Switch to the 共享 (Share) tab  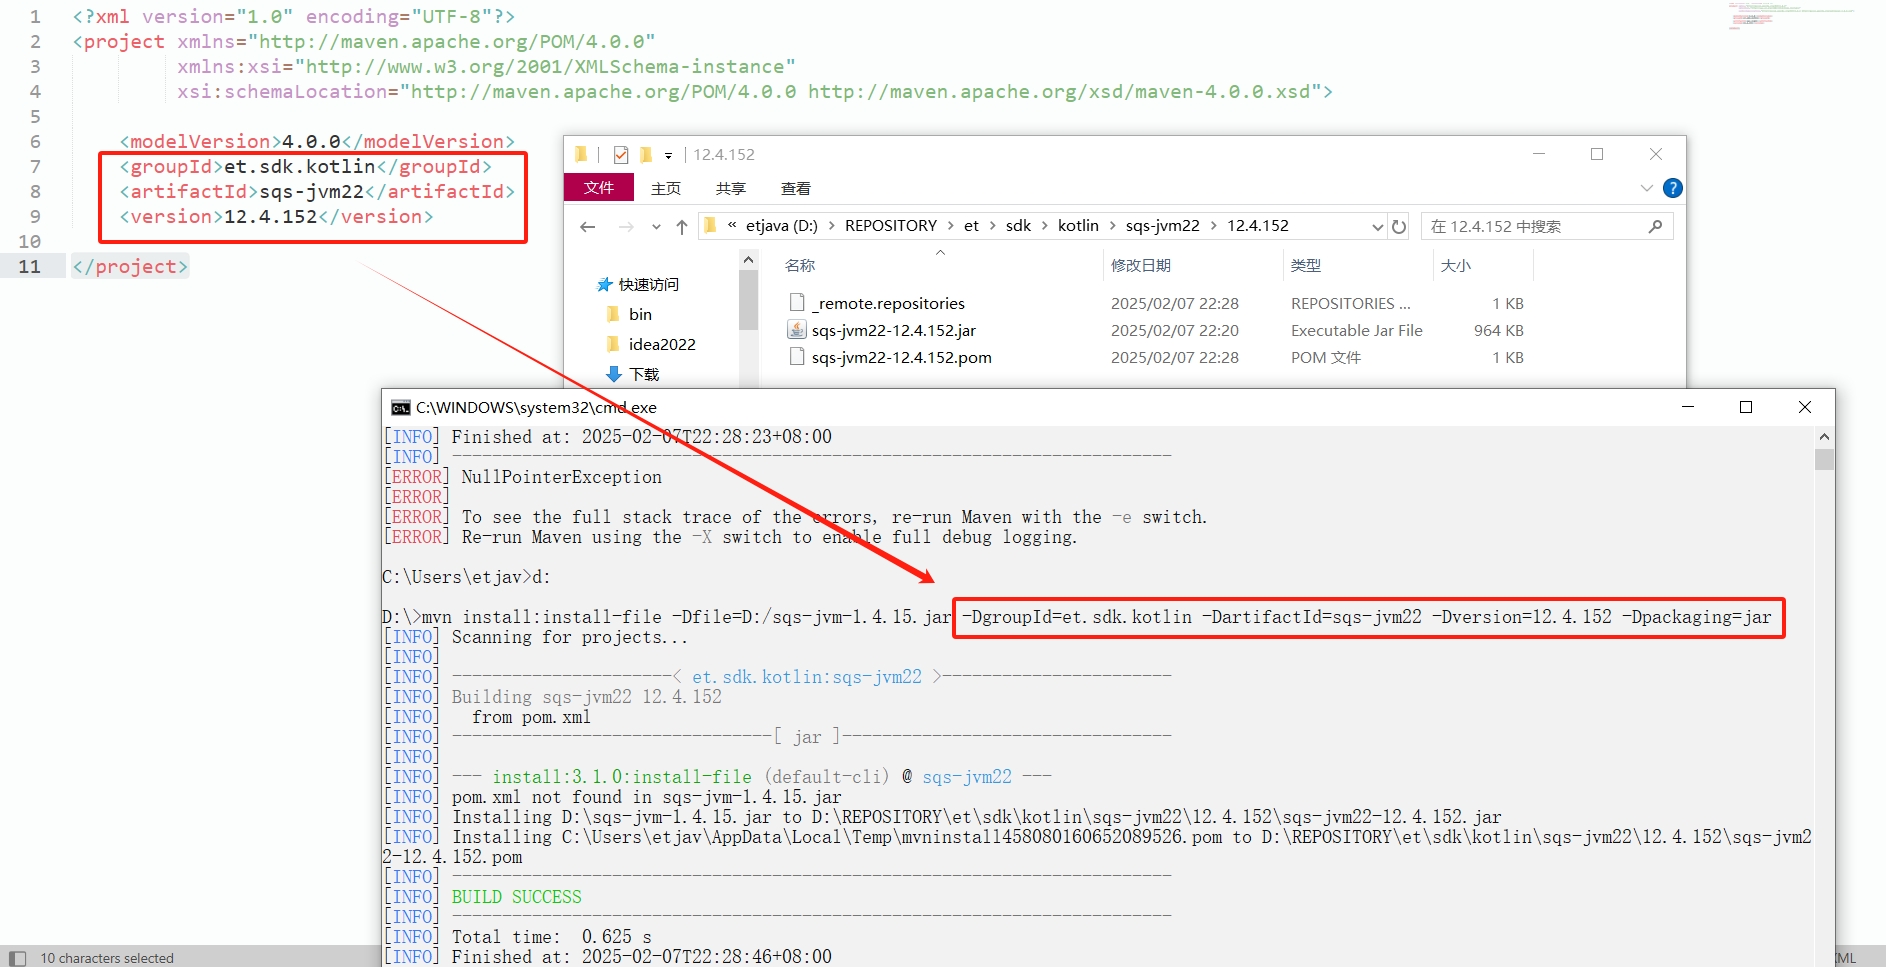pyautogui.click(x=730, y=188)
